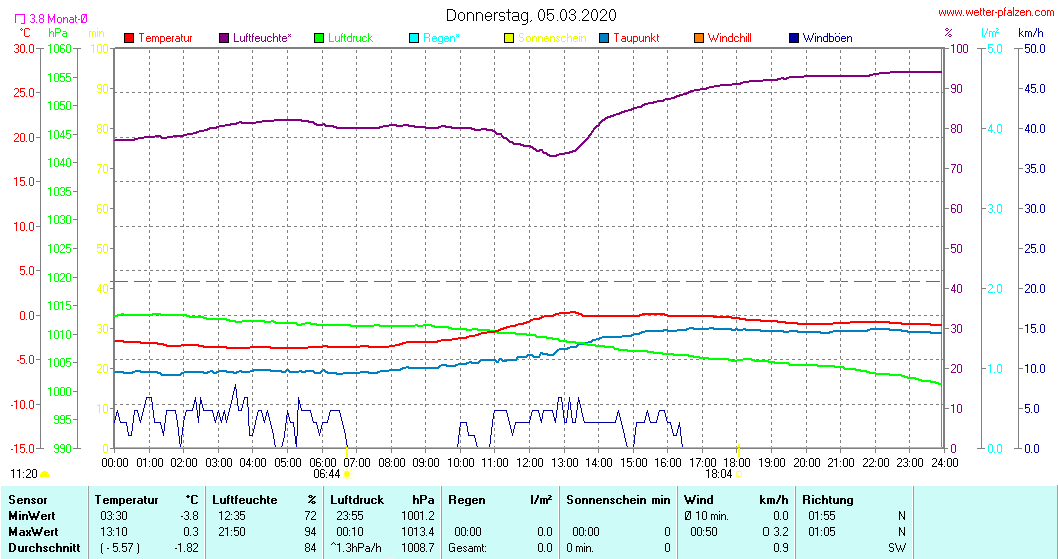This screenshot has height=559, width=1058.
Task: Click the sunset icon next to 18:04
Action: click(x=739, y=474)
